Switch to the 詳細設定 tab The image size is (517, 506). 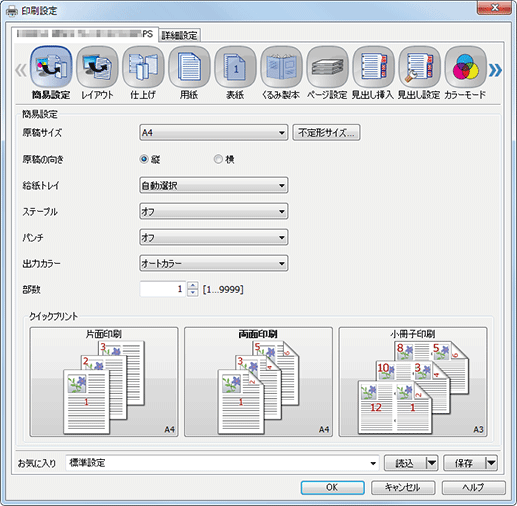(x=179, y=35)
